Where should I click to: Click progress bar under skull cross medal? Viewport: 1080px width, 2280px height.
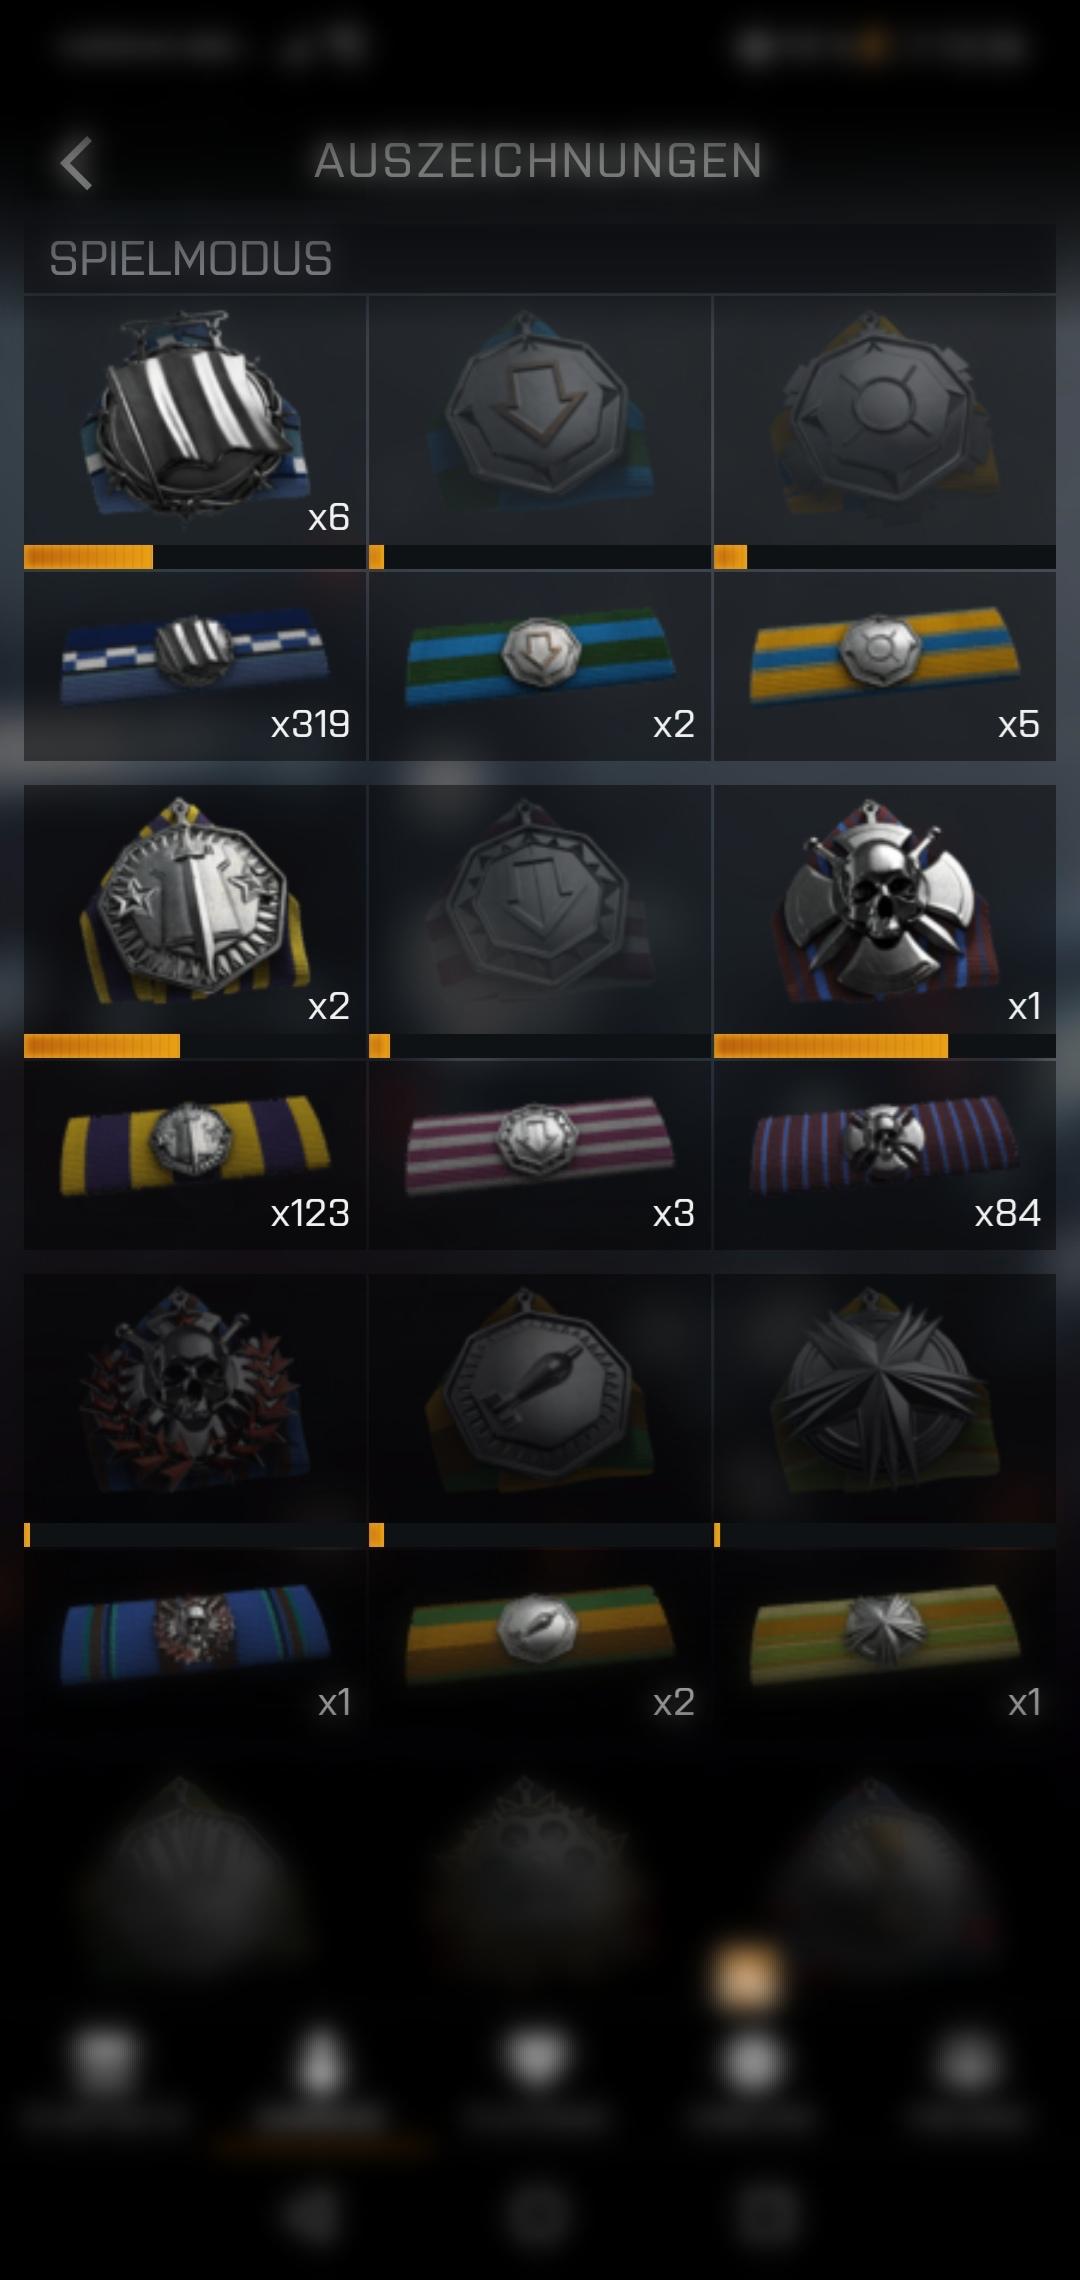(x=885, y=1046)
